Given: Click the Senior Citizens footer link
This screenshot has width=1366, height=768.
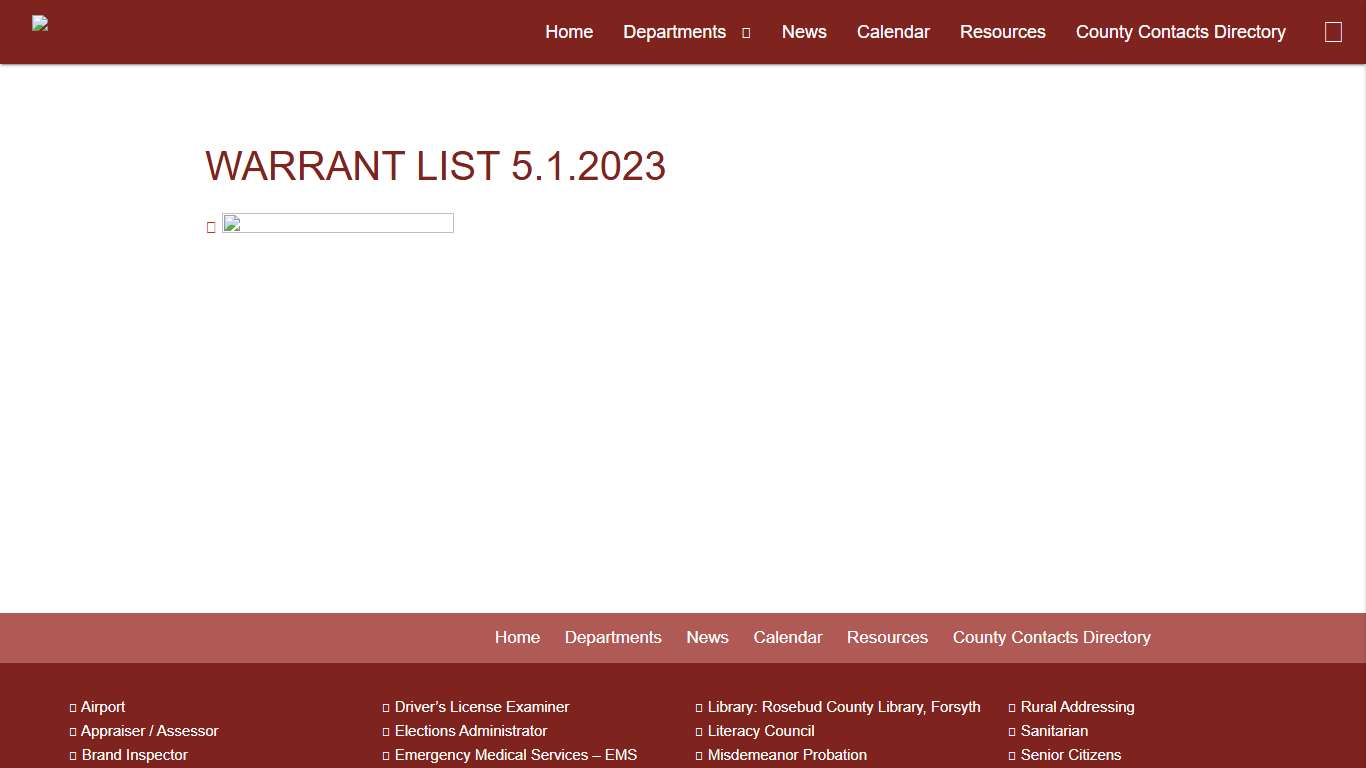Looking at the screenshot, I should tap(1071, 755).
